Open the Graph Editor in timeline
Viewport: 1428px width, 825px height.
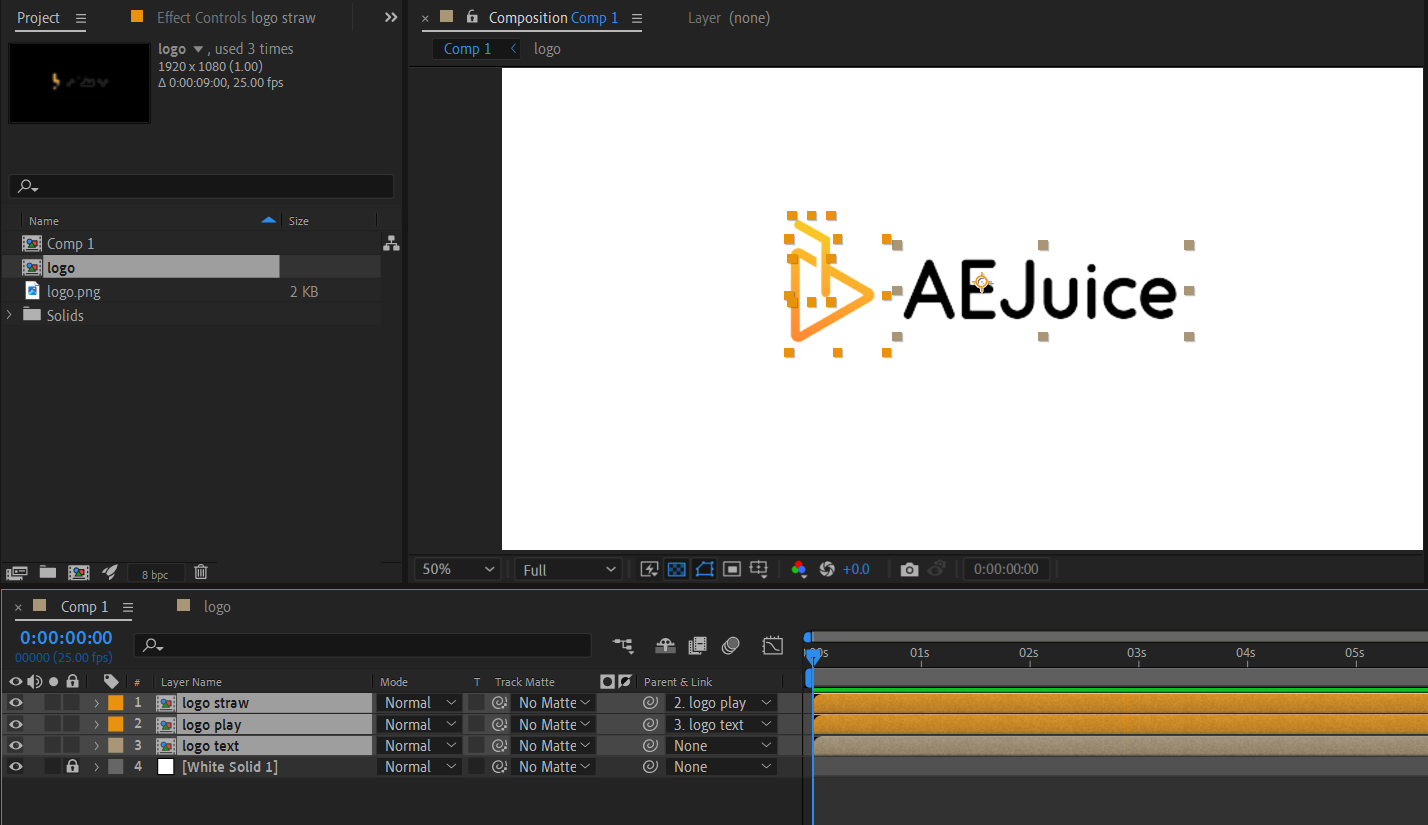772,645
